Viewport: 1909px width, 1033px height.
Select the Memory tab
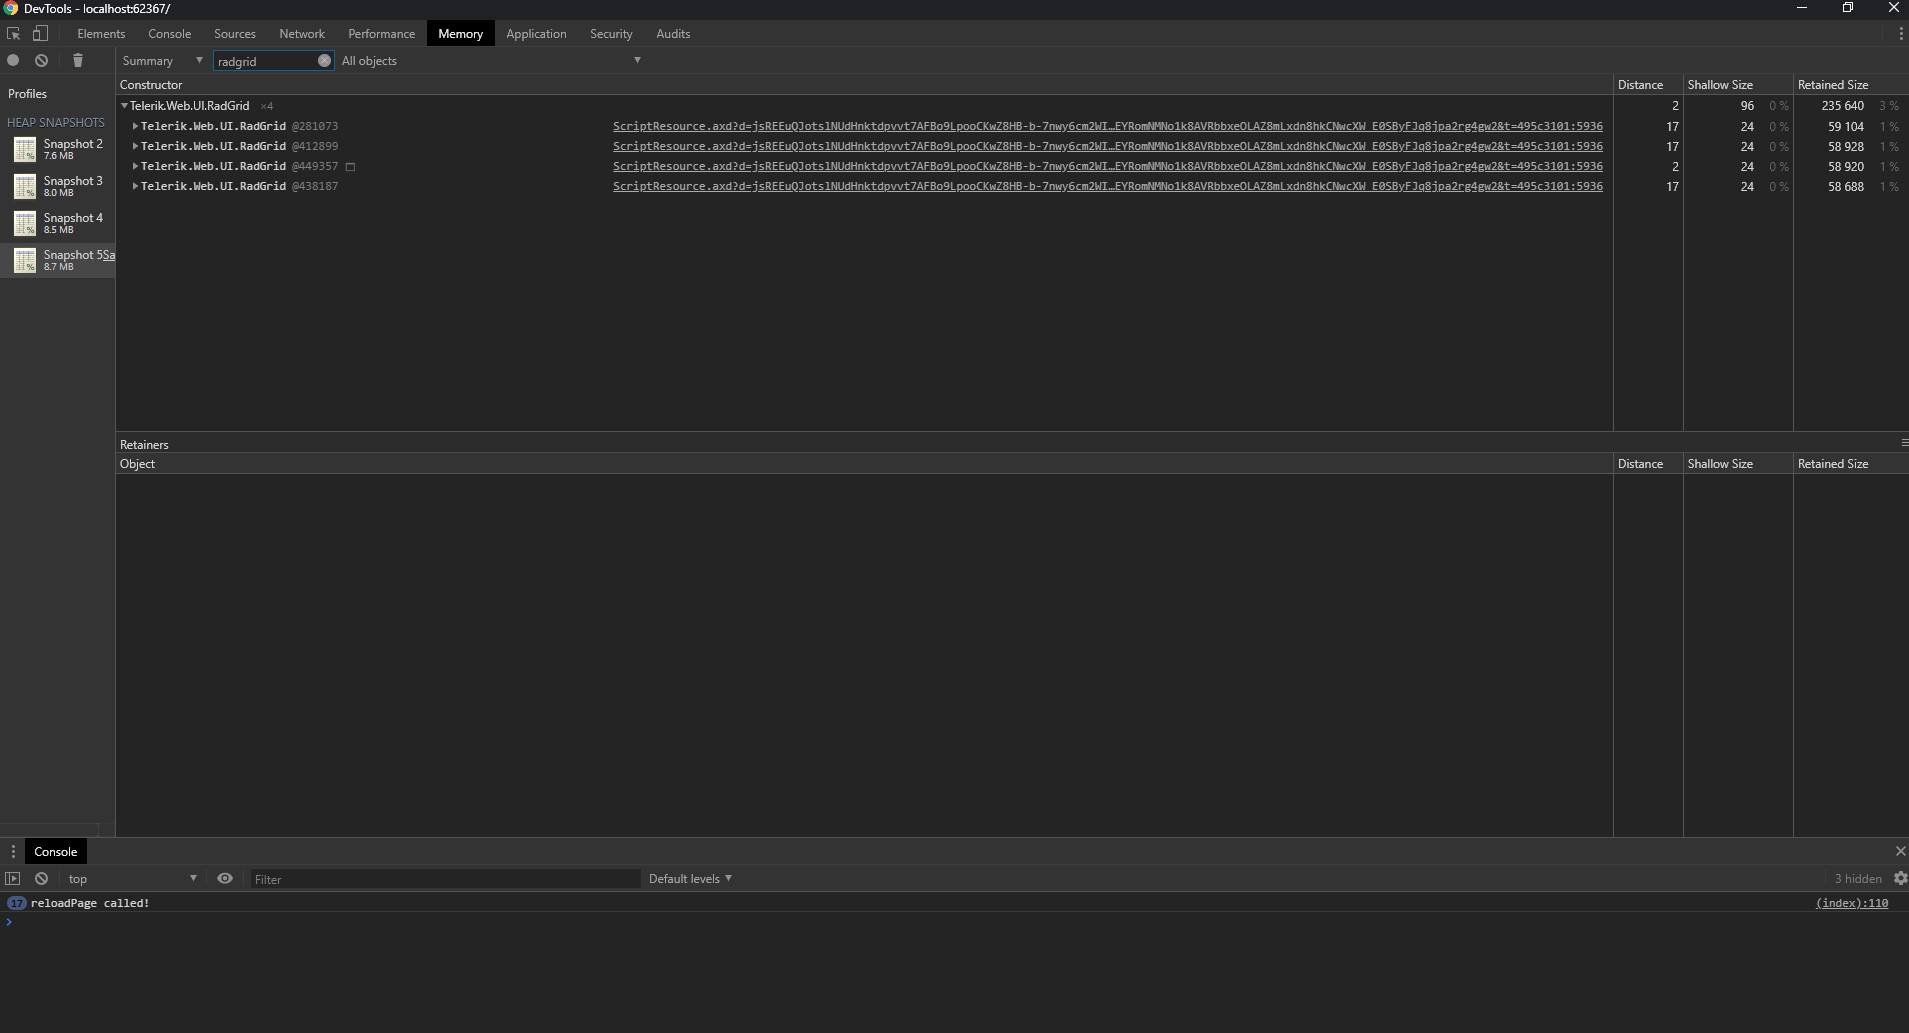[460, 34]
